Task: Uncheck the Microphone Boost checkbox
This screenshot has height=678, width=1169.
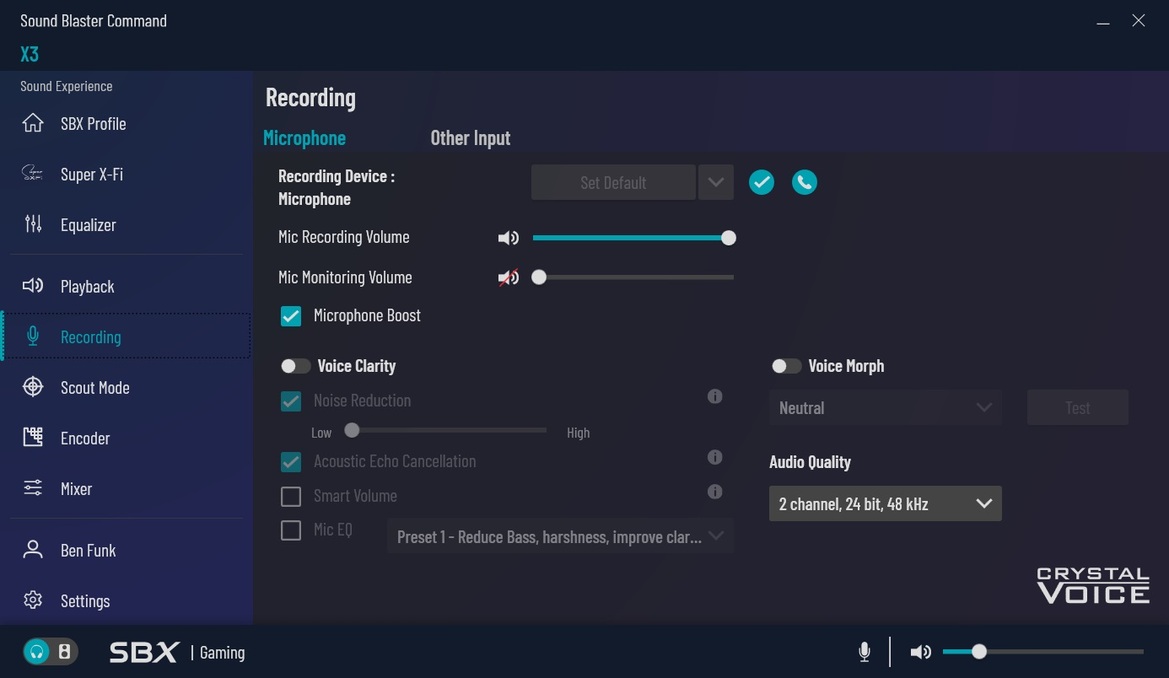Action: [x=291, y=316]
